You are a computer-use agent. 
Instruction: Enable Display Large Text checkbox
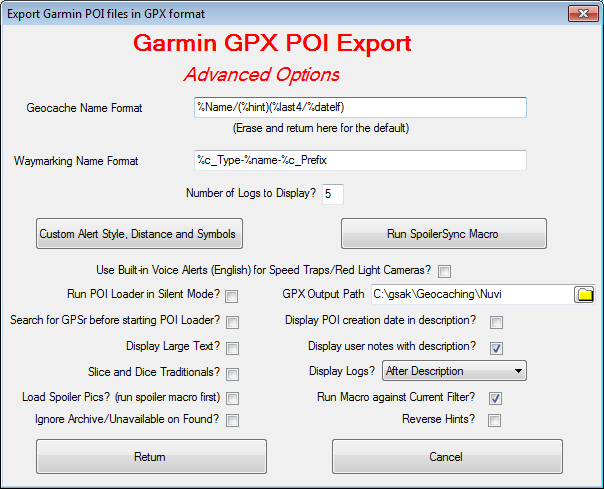pos(232,348)
